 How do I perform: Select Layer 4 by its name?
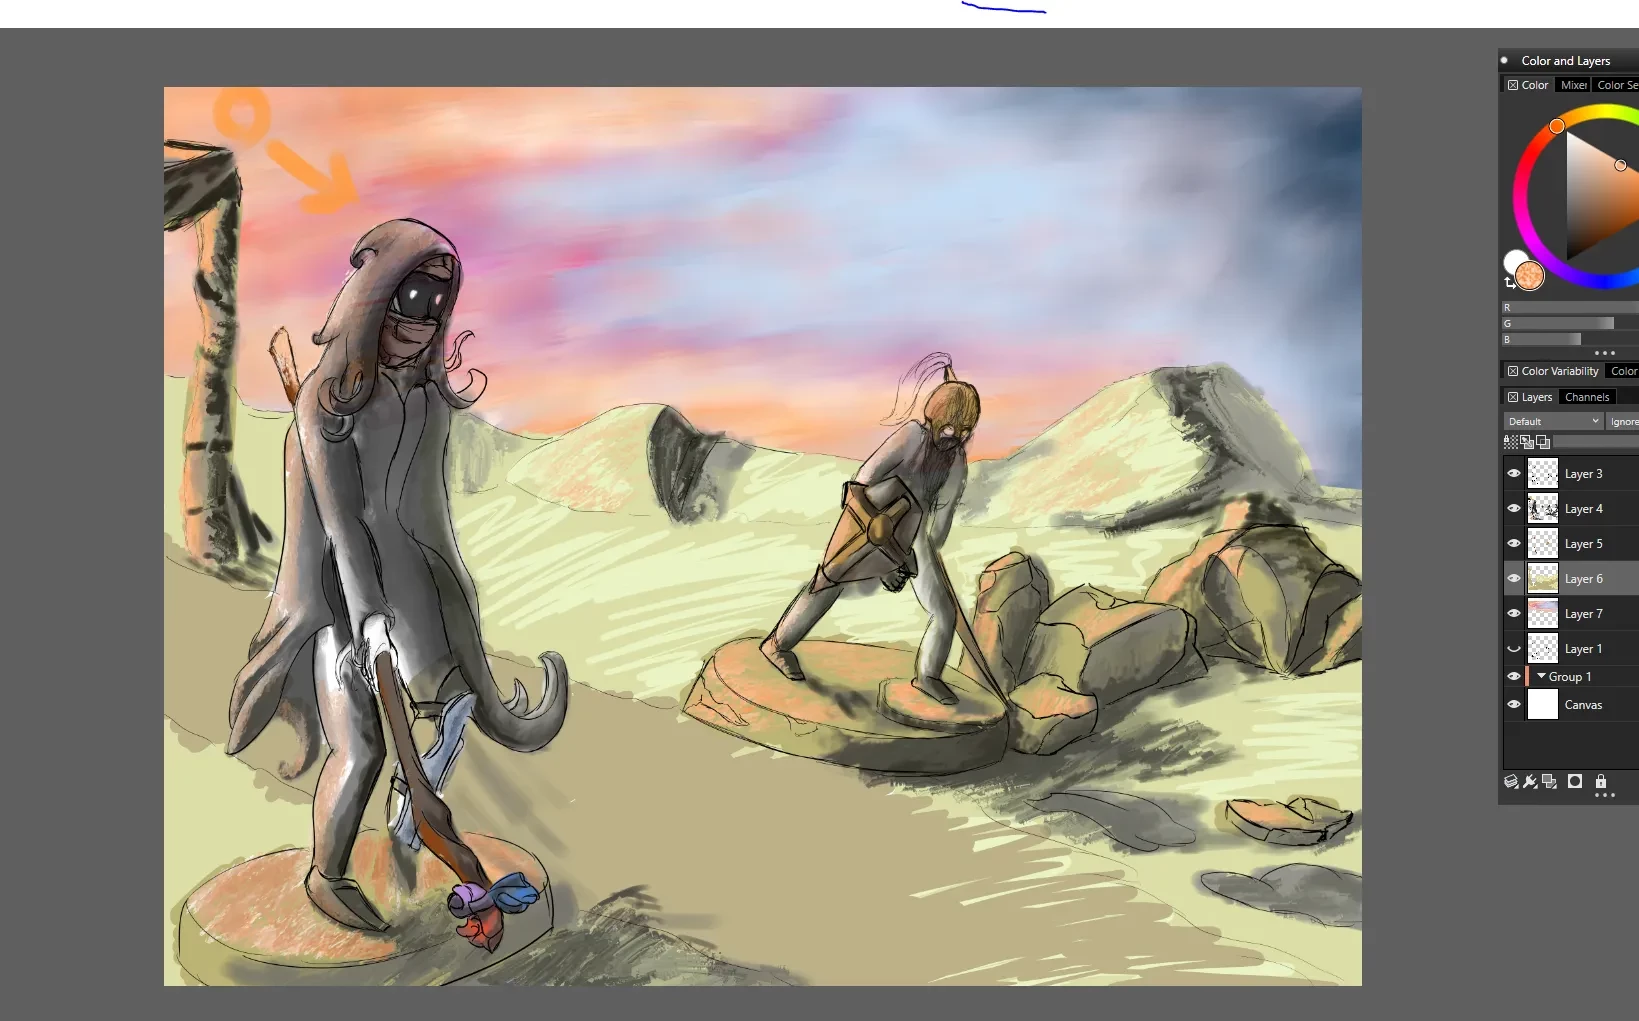pos(1583,509)
